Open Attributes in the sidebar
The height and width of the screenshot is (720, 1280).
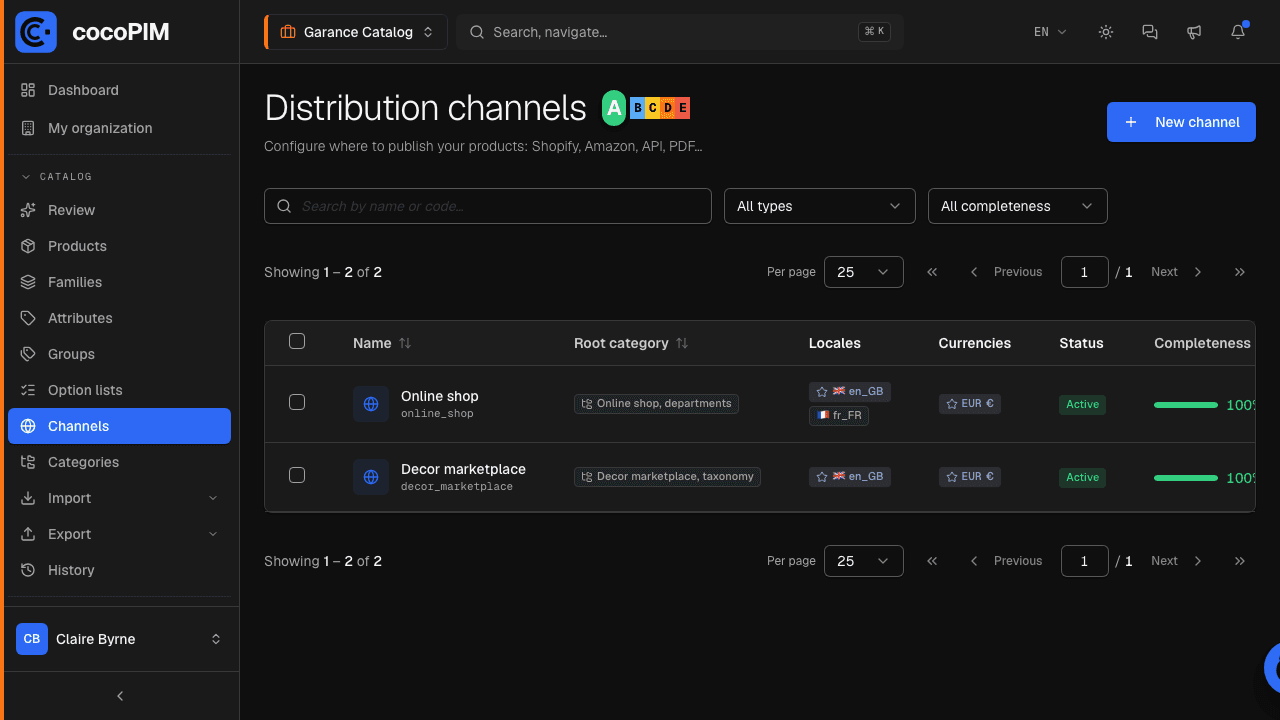pyautogui.click(x=119, y=318)
